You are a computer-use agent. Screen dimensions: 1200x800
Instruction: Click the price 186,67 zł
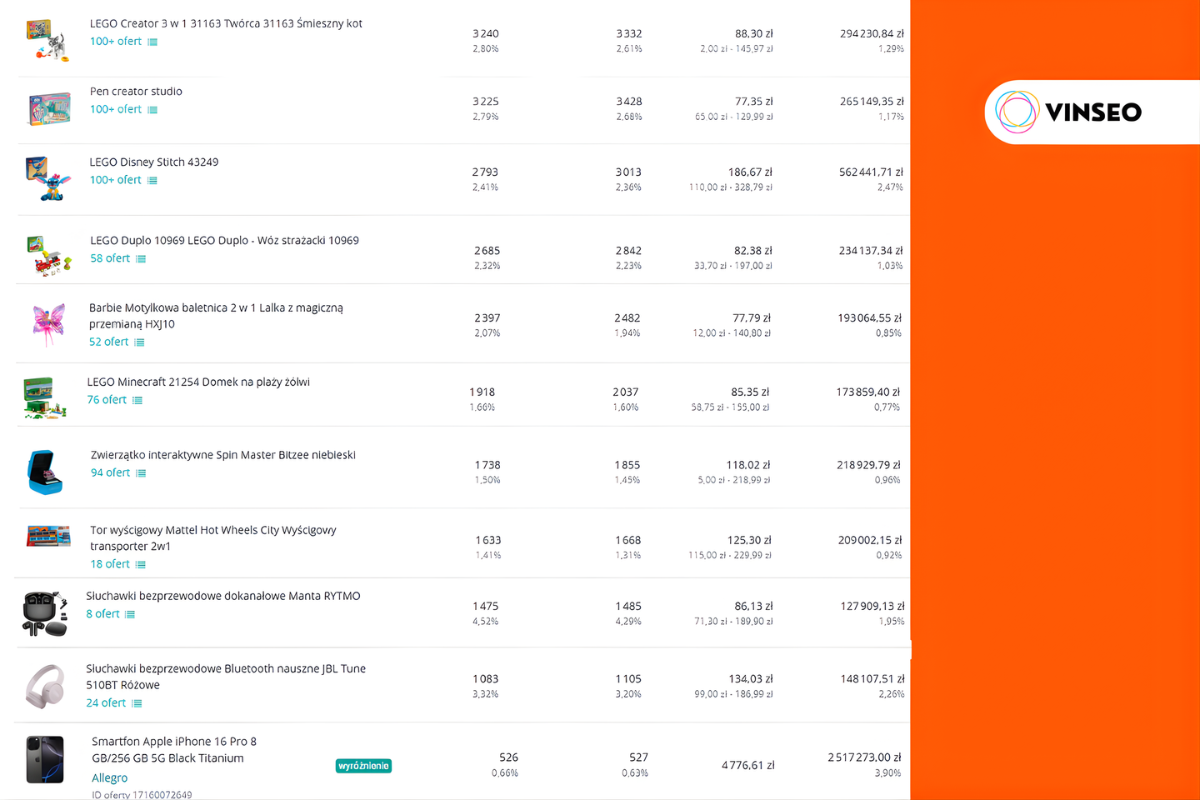(x=750, y=172)
